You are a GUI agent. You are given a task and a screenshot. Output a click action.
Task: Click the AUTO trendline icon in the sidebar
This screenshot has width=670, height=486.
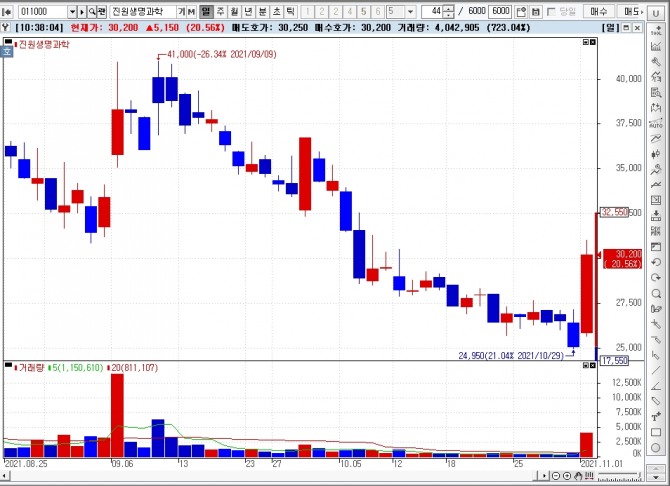[x=656, y=123]
